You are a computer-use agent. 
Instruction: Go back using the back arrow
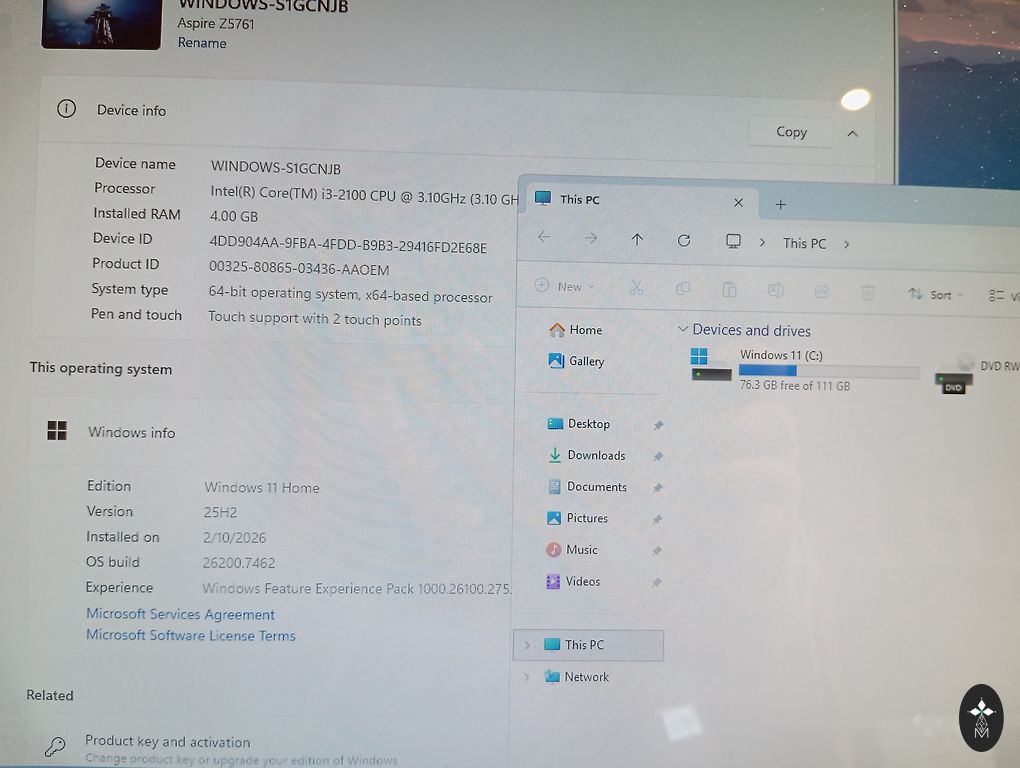pyautogui.click(x=544, y=238)
